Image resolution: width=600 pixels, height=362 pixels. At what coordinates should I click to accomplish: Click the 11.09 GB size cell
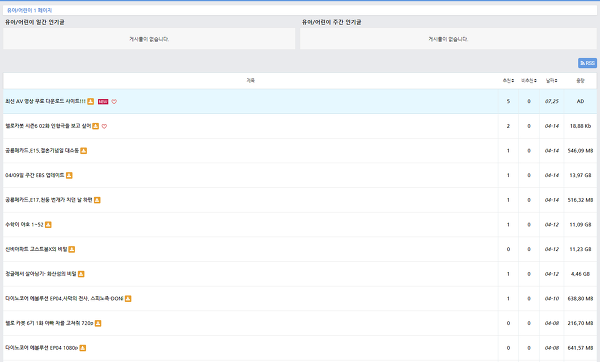coord(580,225)
